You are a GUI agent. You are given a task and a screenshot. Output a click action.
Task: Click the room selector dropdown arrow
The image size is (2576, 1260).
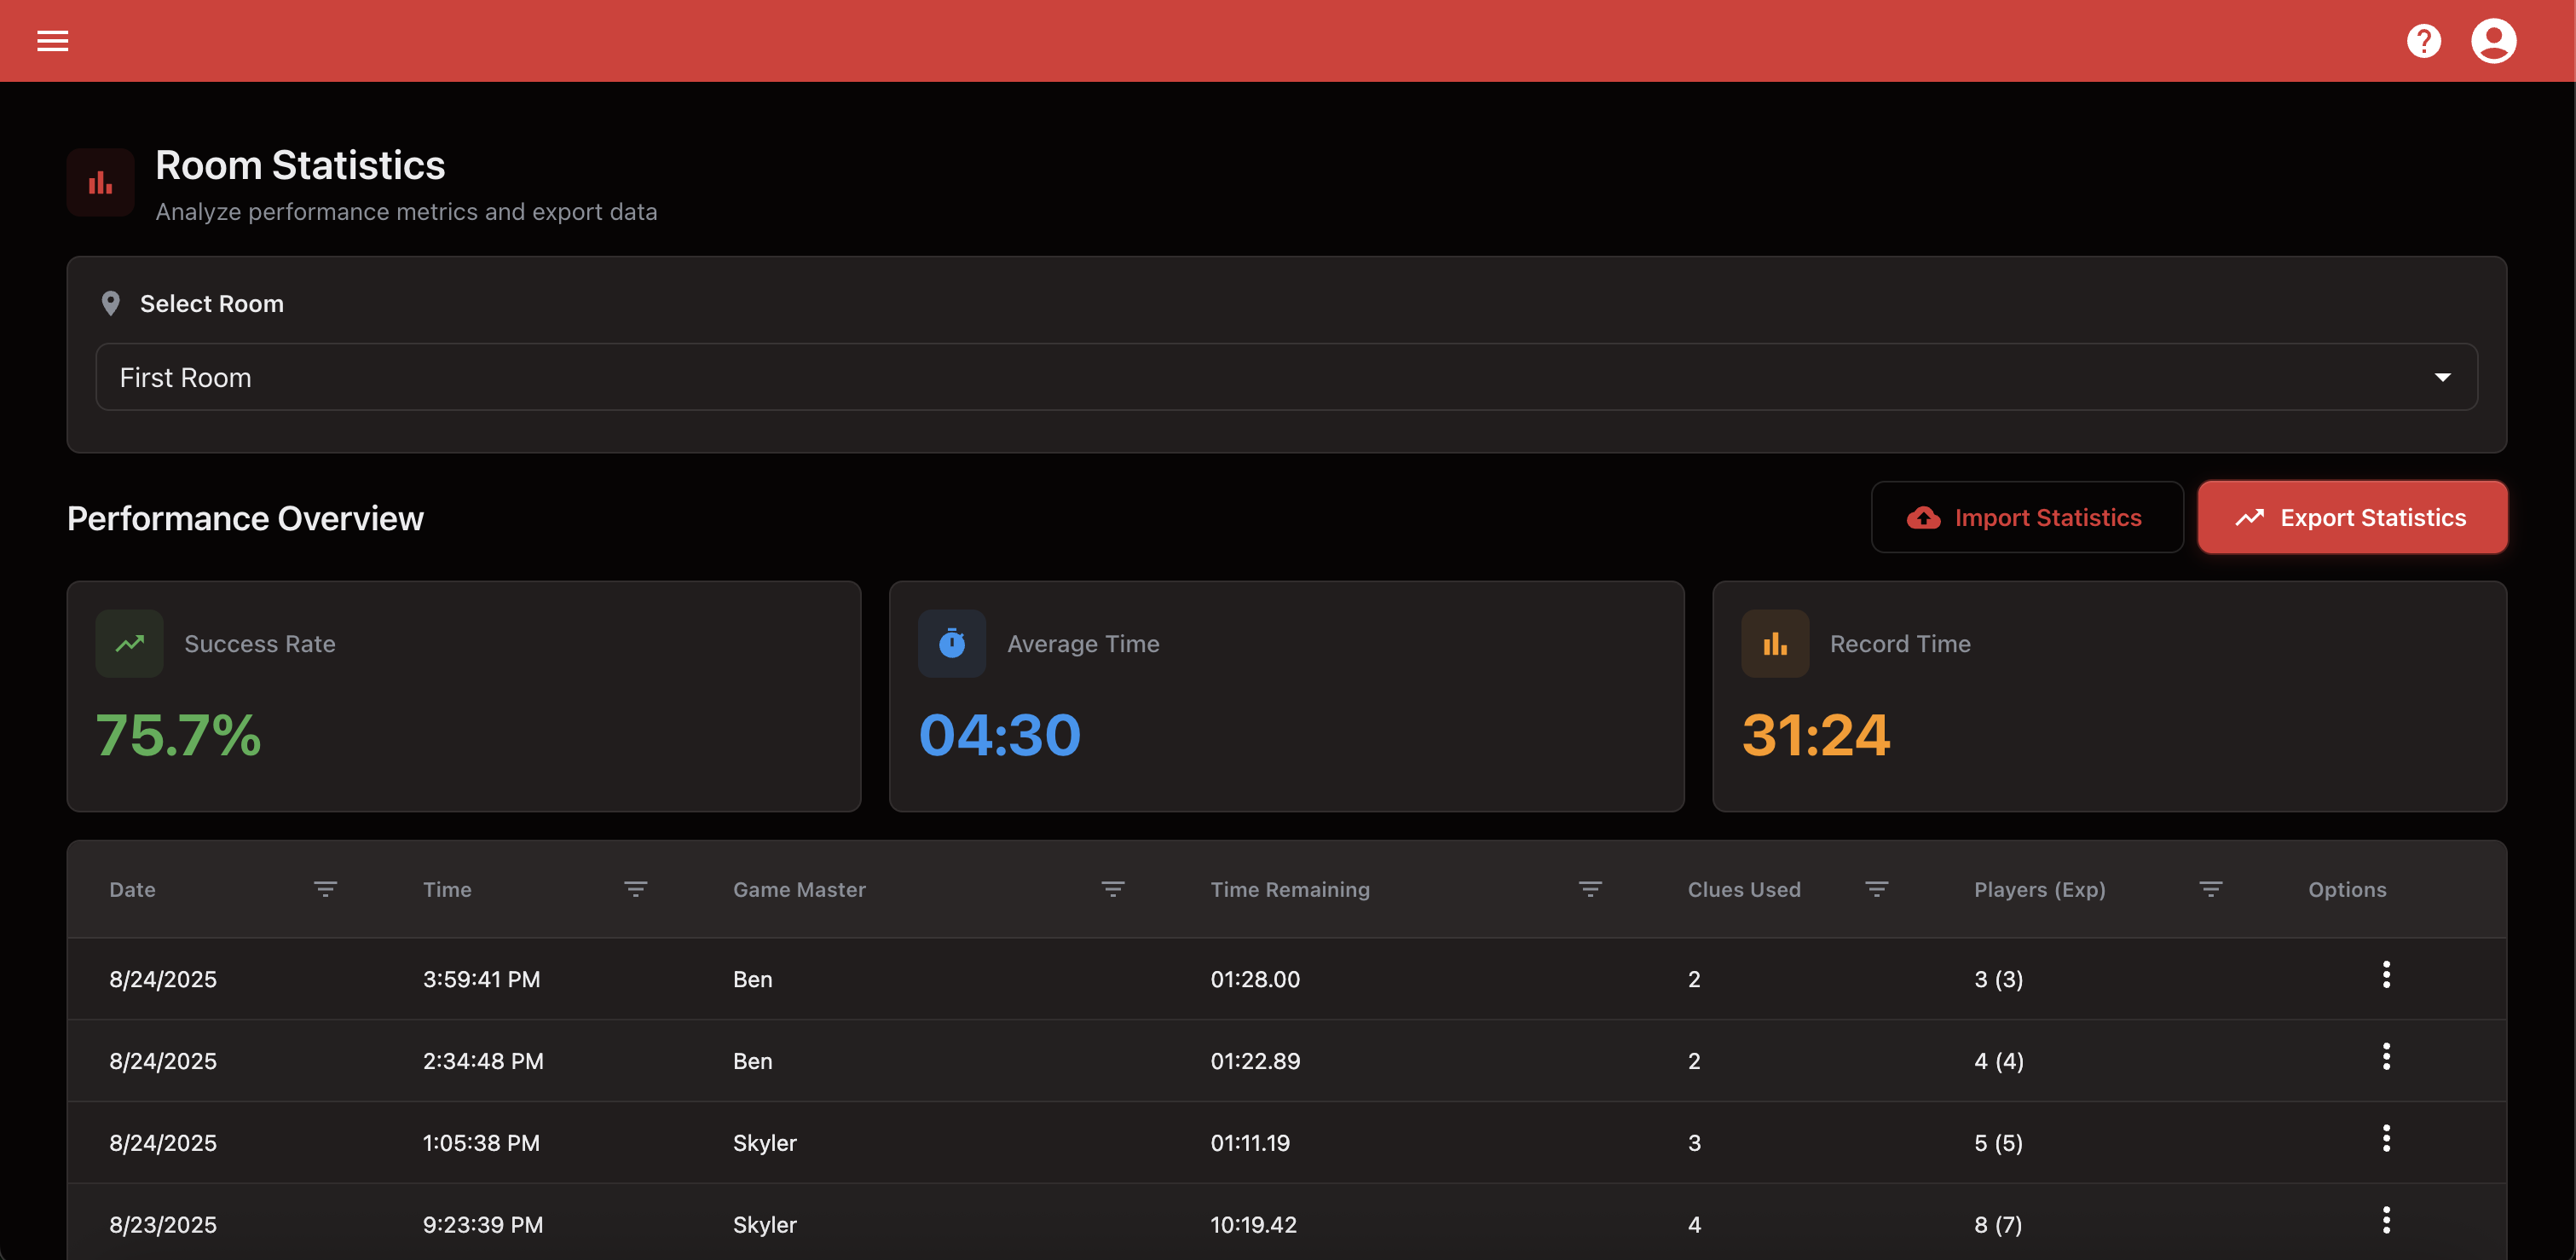pyautogui.click(x=2442, y=377)
